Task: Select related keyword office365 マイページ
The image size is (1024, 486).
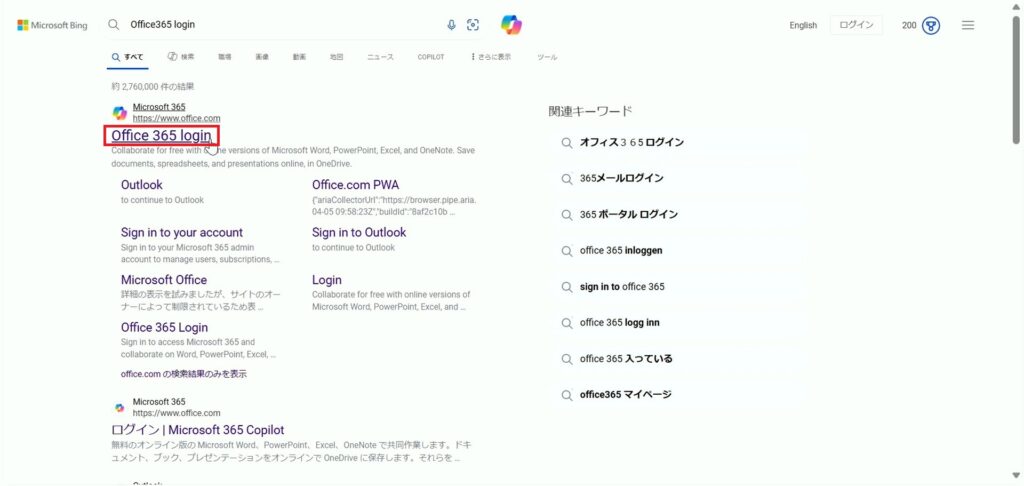Action: pos(626,395)
